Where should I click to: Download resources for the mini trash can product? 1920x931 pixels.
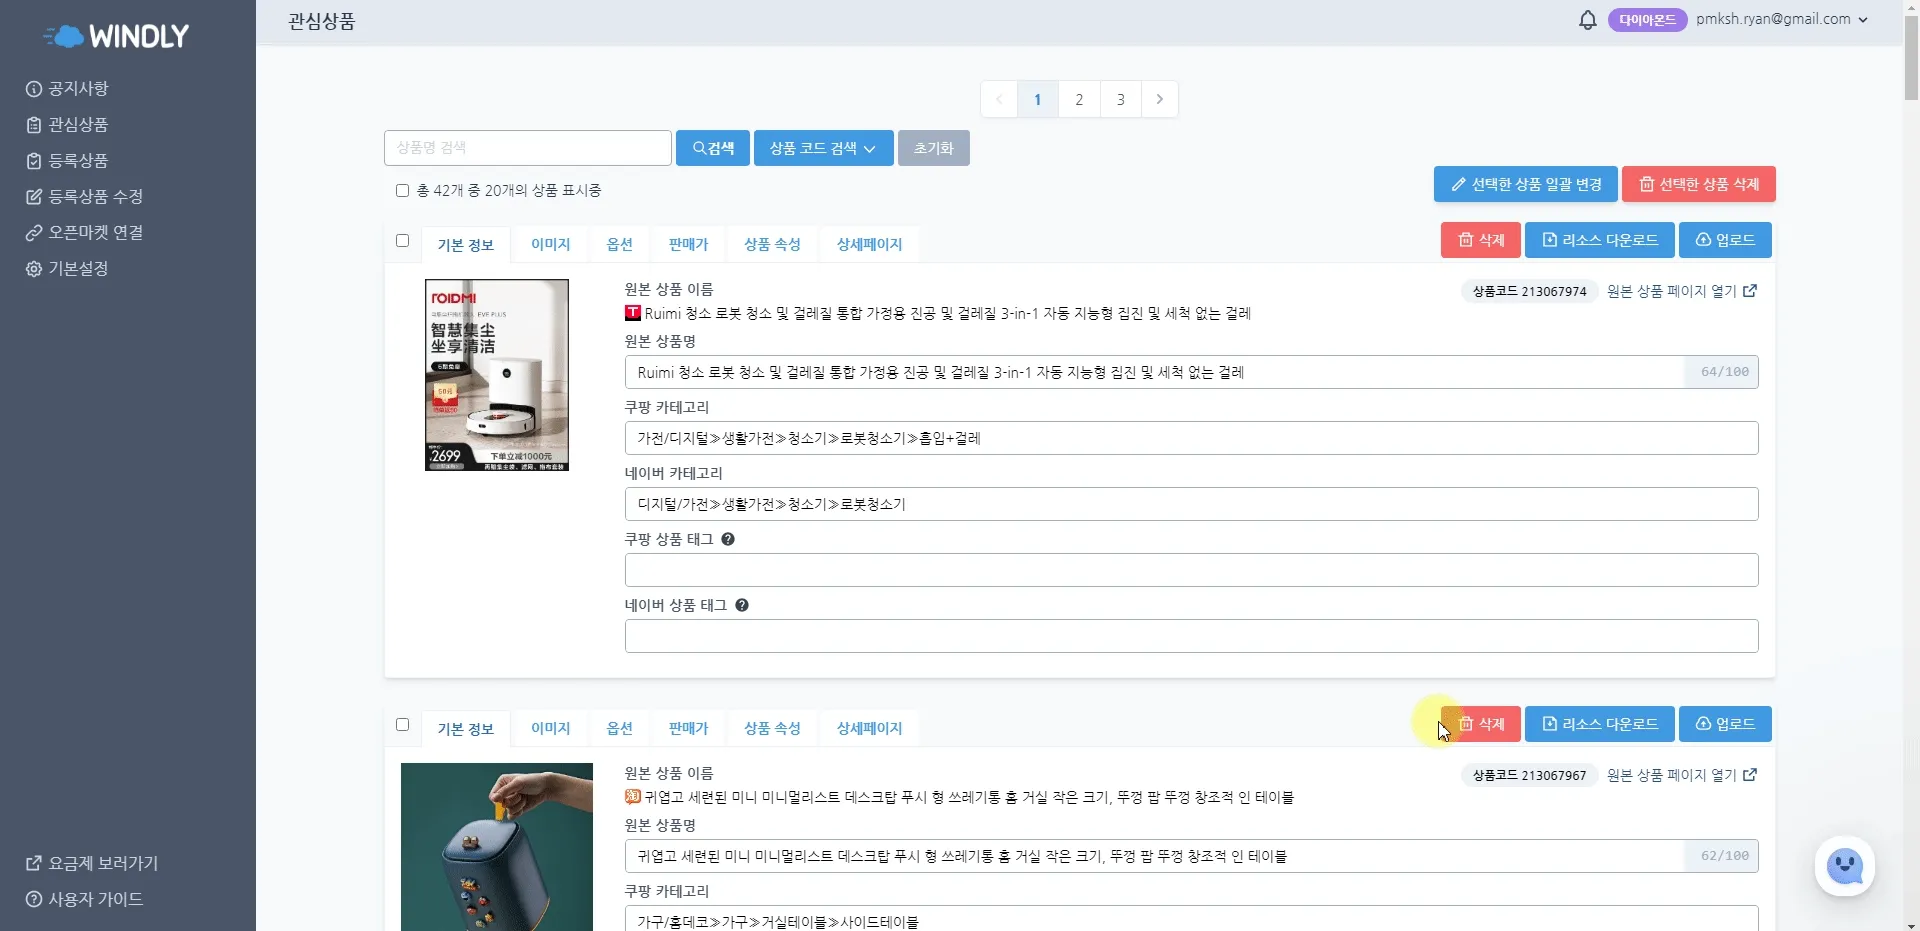(x=1600, y=724)
